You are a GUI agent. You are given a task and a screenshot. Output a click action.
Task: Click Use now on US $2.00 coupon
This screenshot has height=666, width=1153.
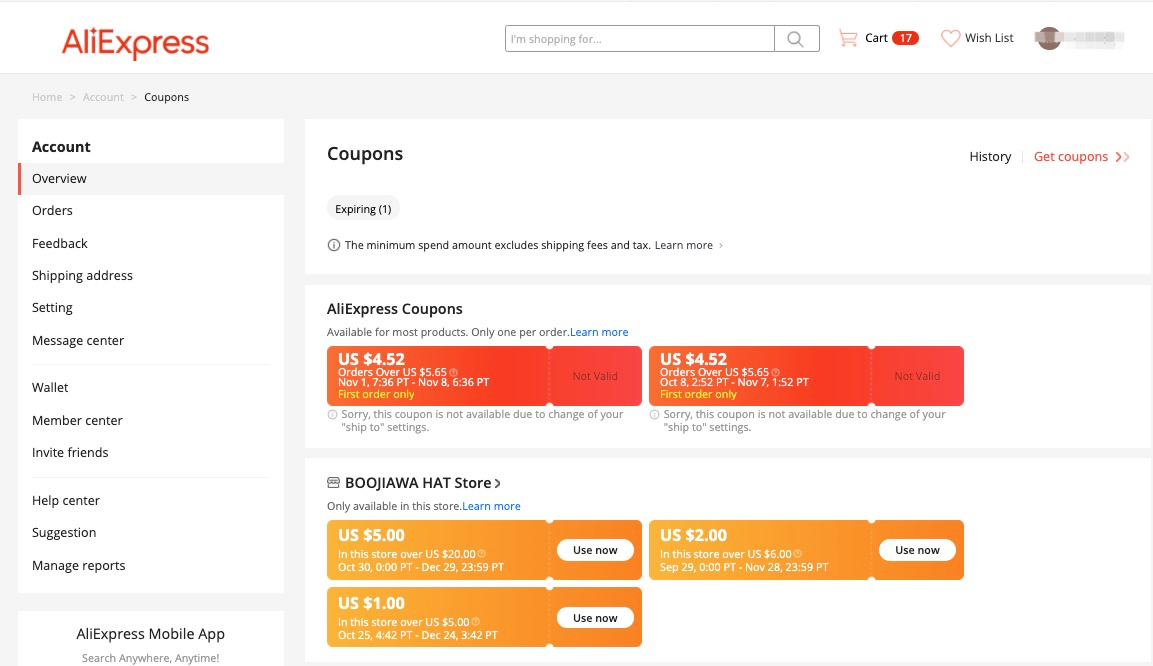pos(917,550)
